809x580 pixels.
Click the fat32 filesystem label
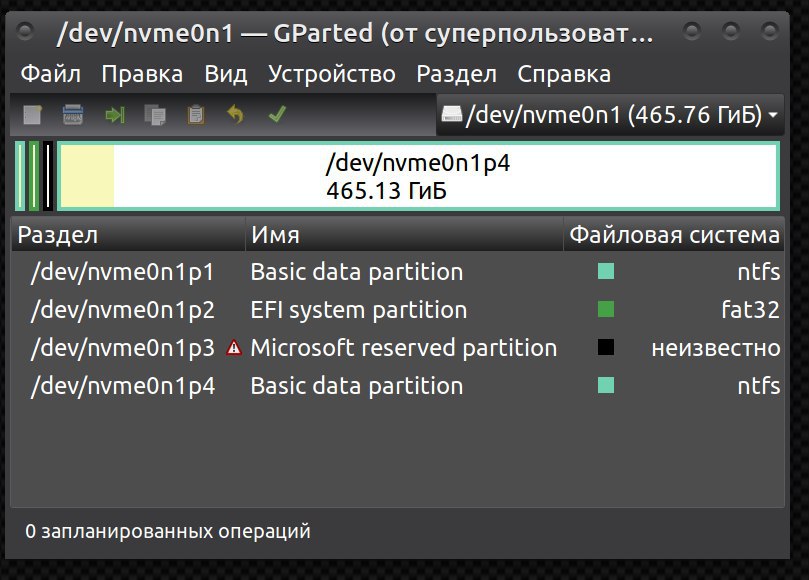click(750, 310)
